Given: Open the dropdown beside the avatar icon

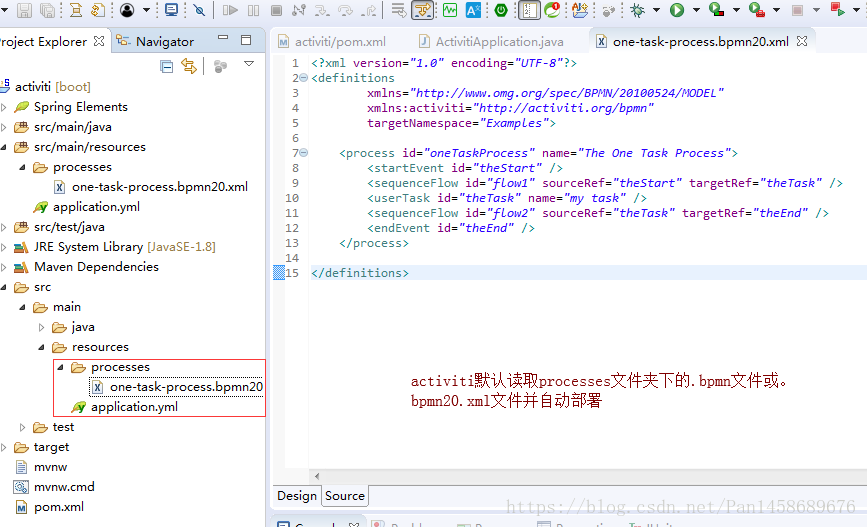Looking at the screenshot, I should tap(146, 10).
